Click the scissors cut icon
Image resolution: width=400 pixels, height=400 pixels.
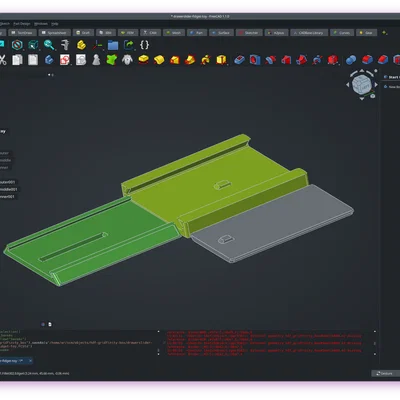pos(3,60)
